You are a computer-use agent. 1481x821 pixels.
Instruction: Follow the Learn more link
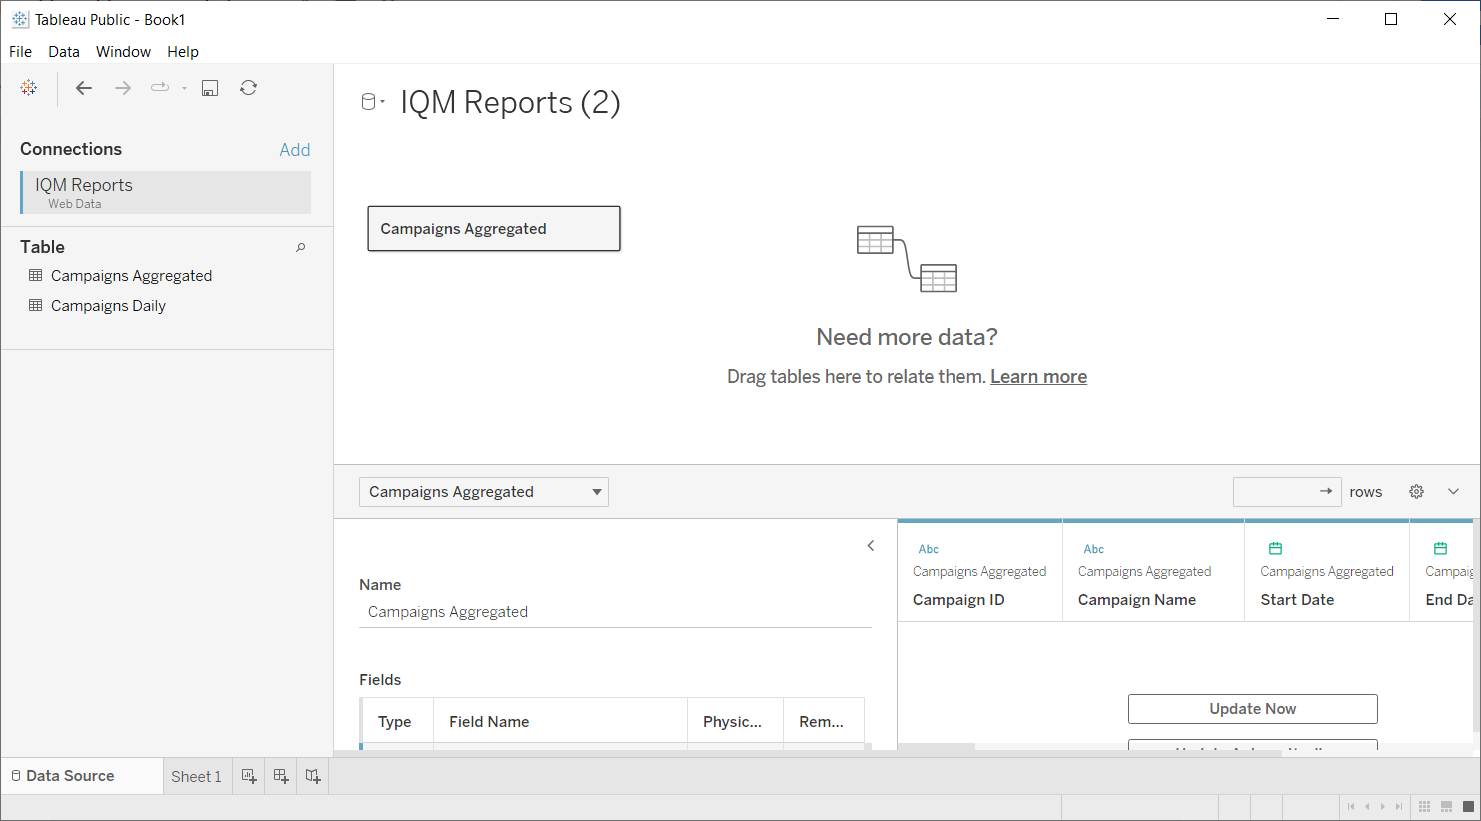coord(1038,377)
